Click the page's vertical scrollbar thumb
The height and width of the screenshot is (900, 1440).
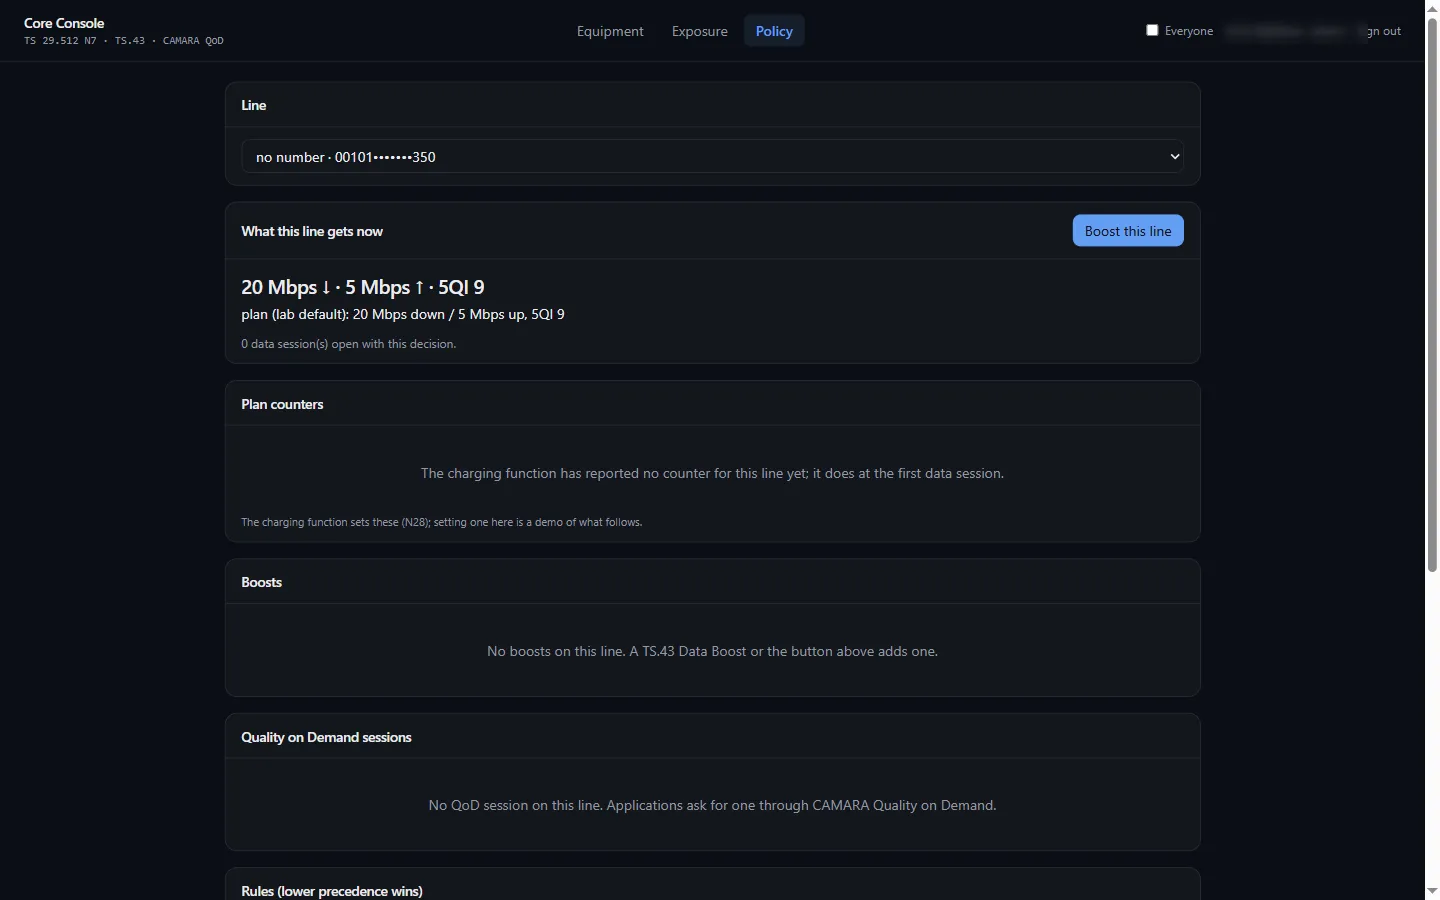coord(1432,295)
